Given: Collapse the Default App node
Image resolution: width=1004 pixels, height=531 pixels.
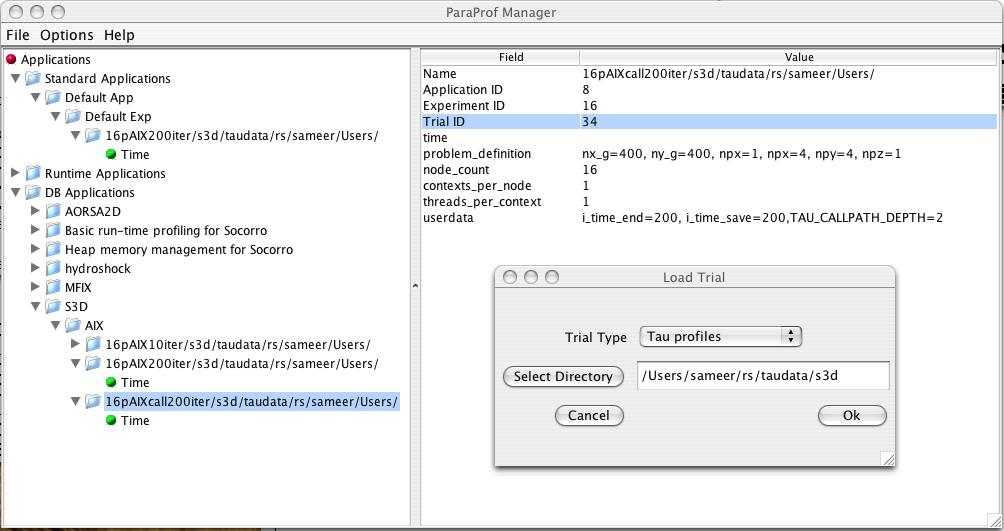Looking at the screenshot, I should pos(35,97).
